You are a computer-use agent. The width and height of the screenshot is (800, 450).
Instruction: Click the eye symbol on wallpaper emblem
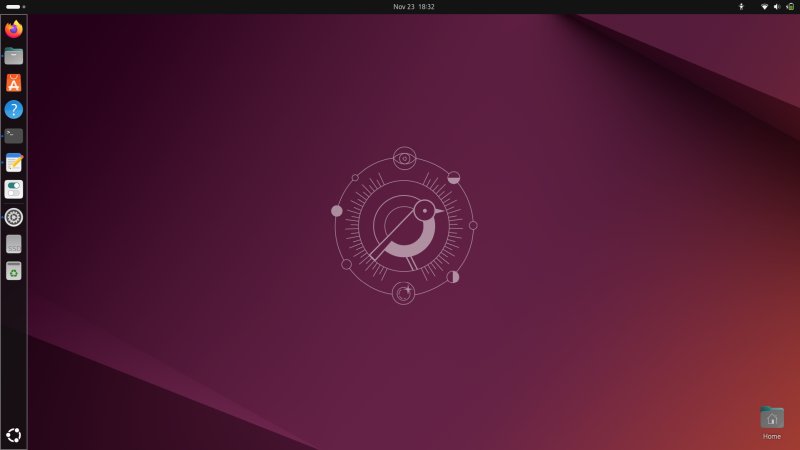point(404,157)
